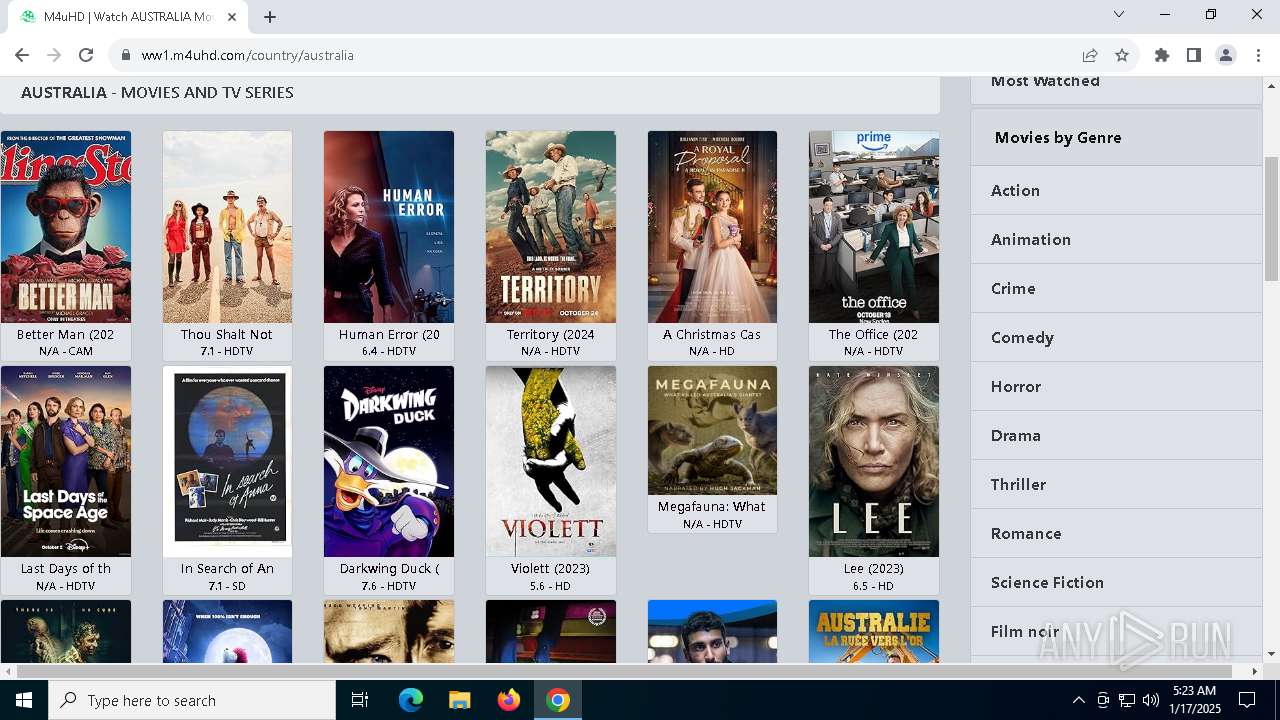Viewport: 1280px width, 720px height.
Task: Open the taskbar clock and date
Action: point(1194,700)
